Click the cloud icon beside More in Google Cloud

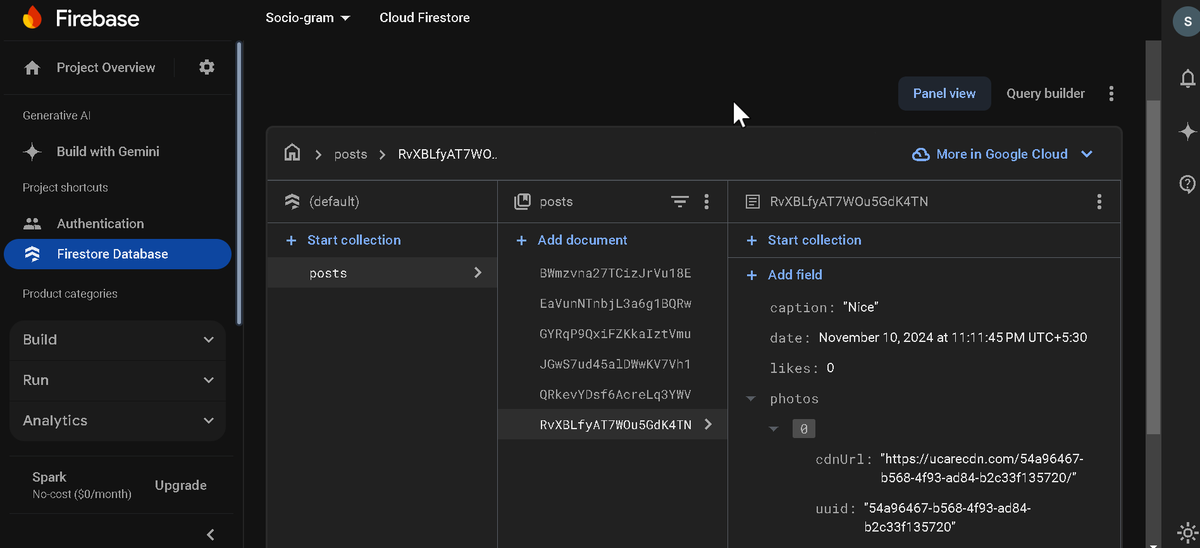point(921,154)
